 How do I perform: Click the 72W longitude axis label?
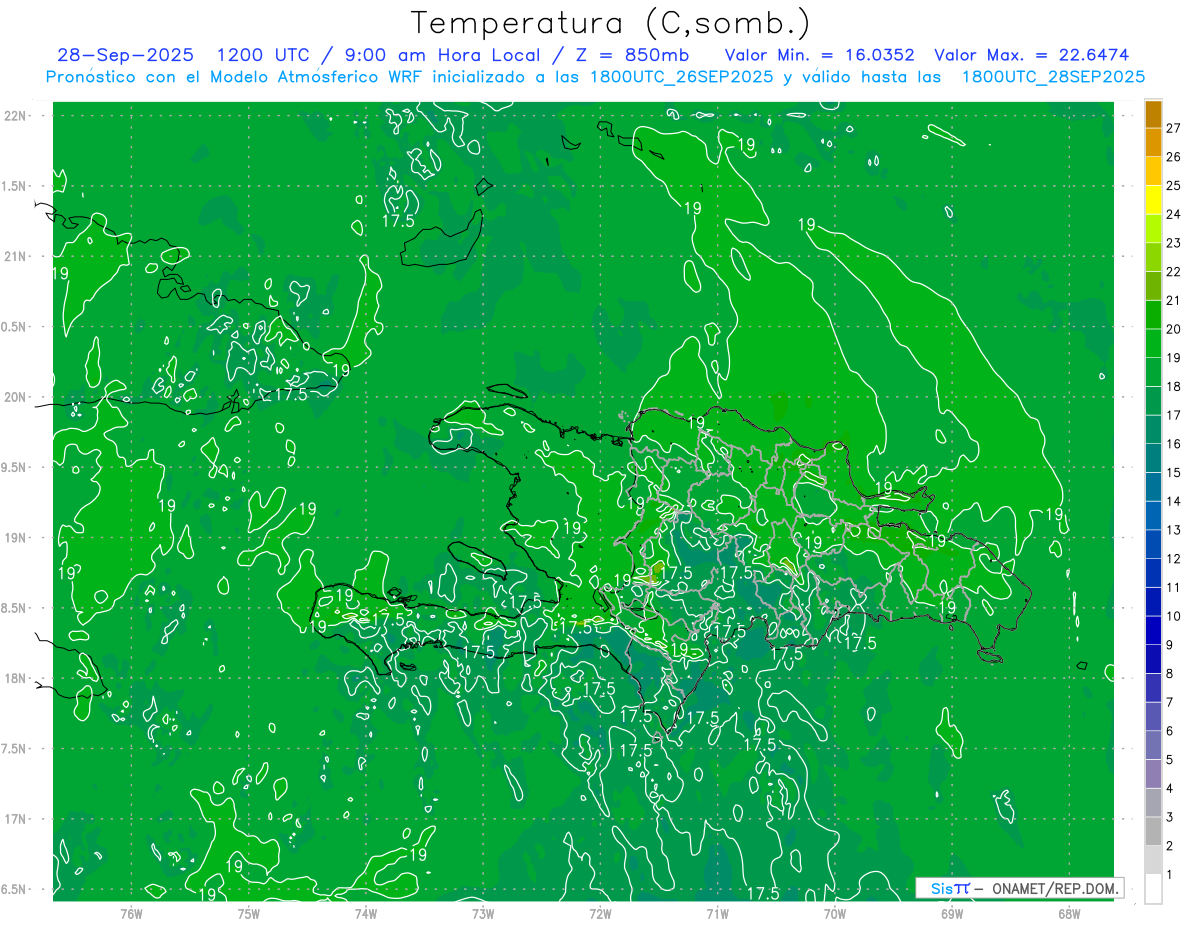(x=600, y=913)
